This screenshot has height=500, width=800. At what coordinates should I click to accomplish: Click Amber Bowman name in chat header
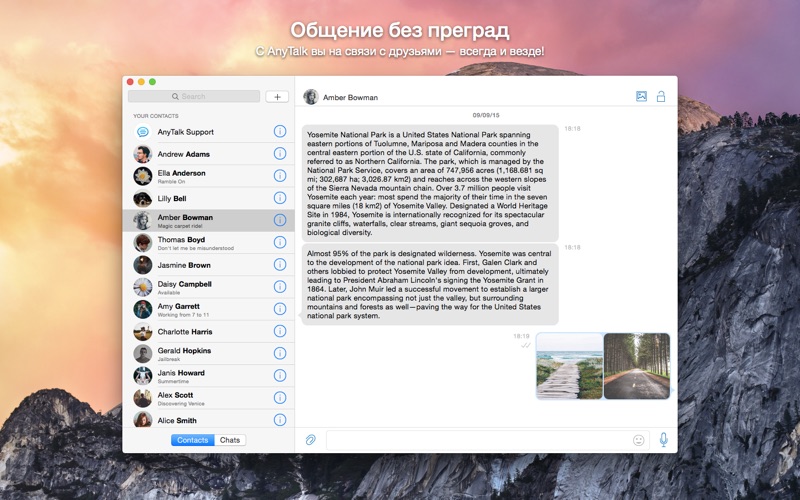tap(350, 97)
